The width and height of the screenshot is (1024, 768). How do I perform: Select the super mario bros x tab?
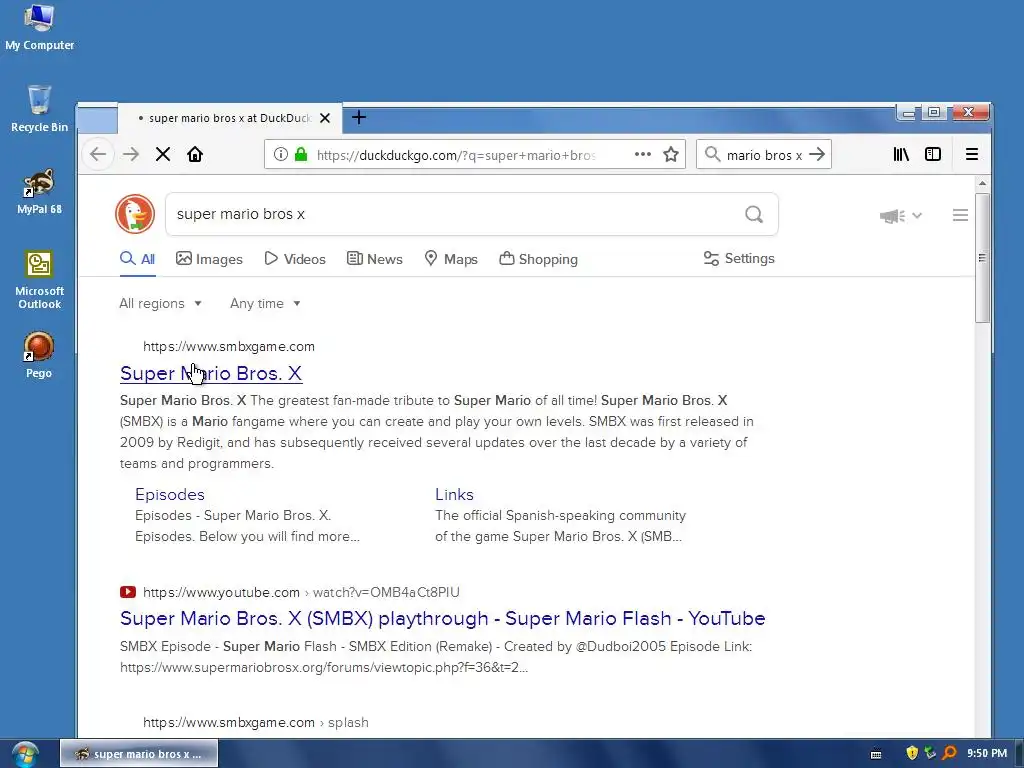pos(229,118)
